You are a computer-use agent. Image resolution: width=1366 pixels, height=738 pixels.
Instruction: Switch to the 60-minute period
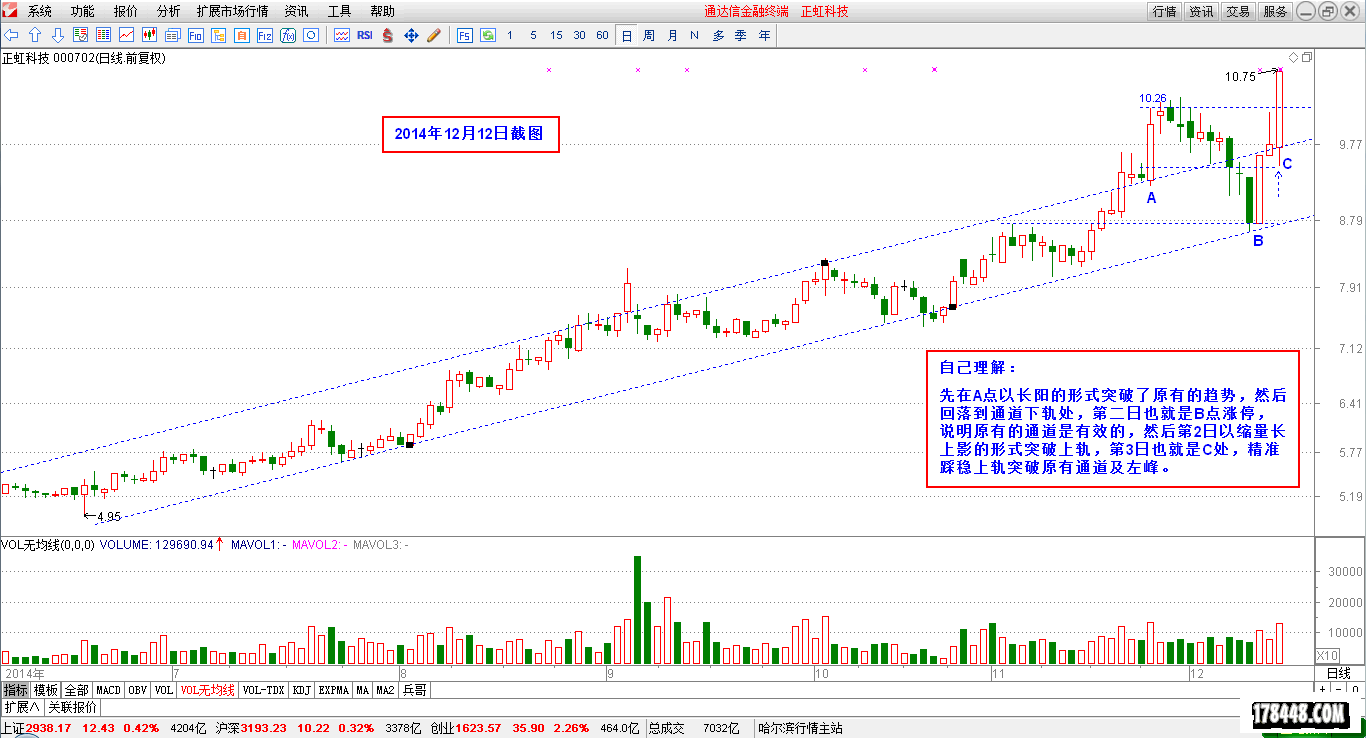click(602, 35)
